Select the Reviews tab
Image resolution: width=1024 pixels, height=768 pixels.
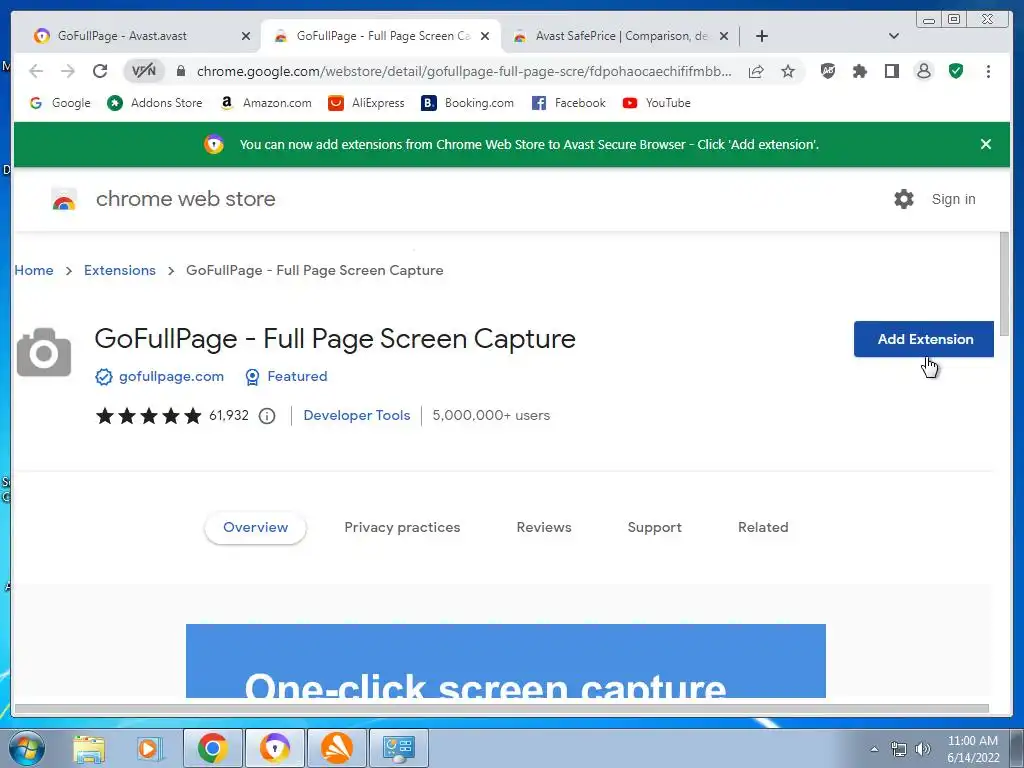(544, 528)
